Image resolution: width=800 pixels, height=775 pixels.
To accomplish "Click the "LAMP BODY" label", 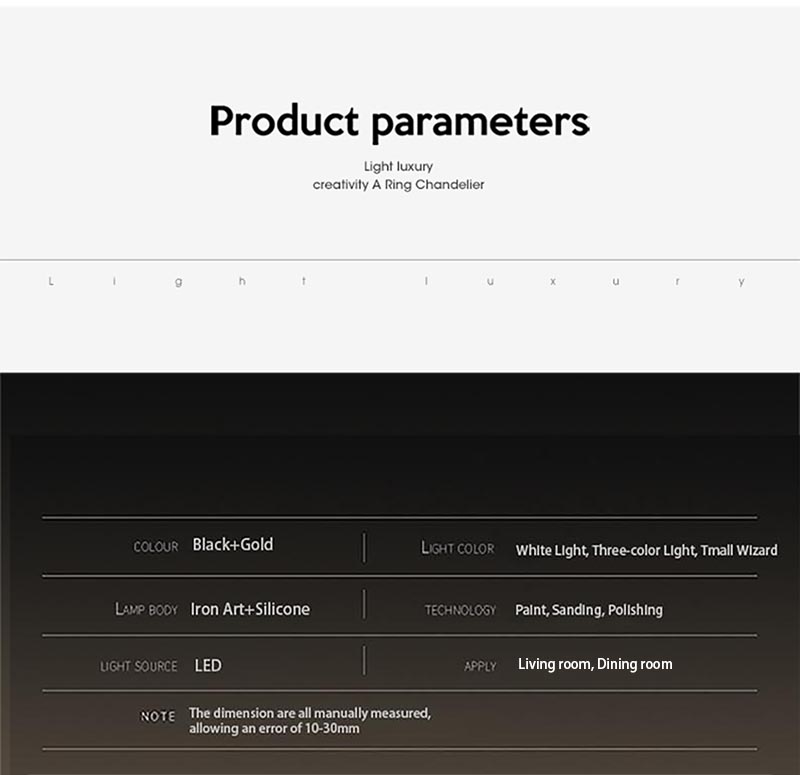I will 146,609.
